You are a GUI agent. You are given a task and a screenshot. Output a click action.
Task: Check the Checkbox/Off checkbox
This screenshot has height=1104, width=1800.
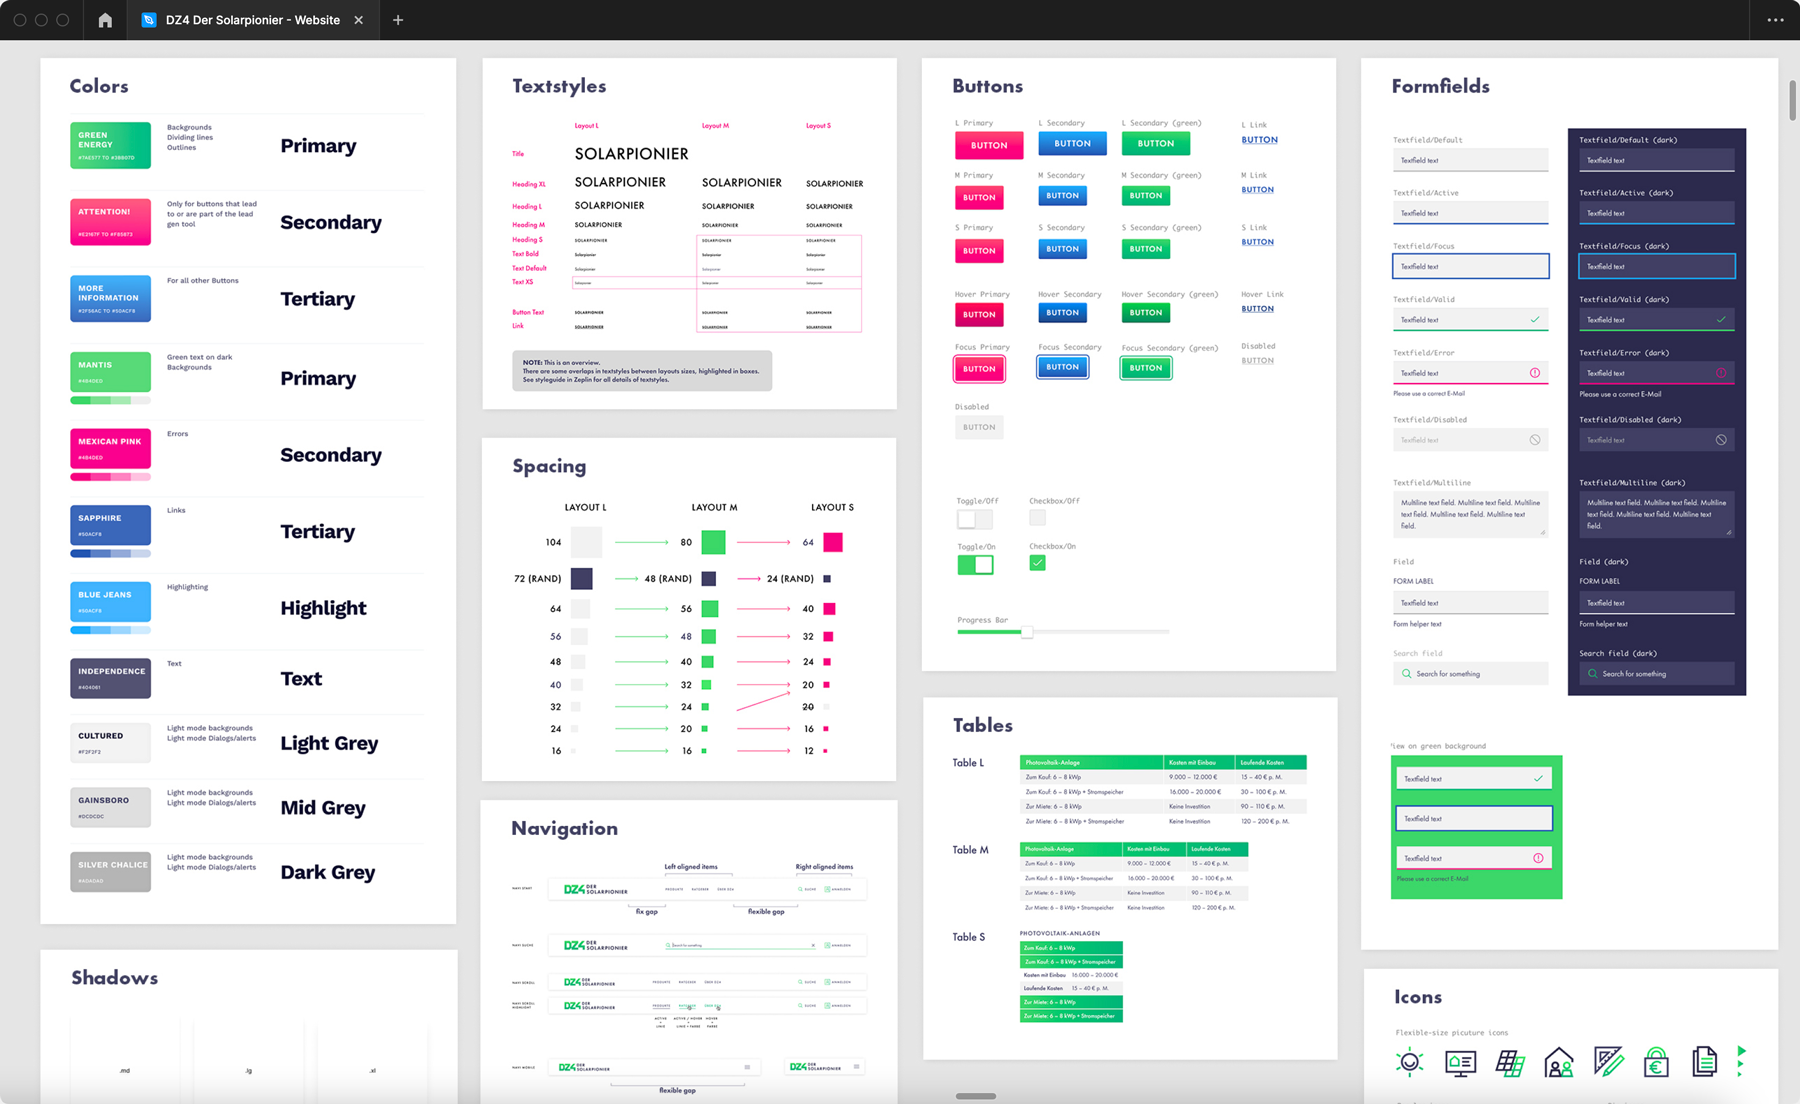pos(1036,517)
